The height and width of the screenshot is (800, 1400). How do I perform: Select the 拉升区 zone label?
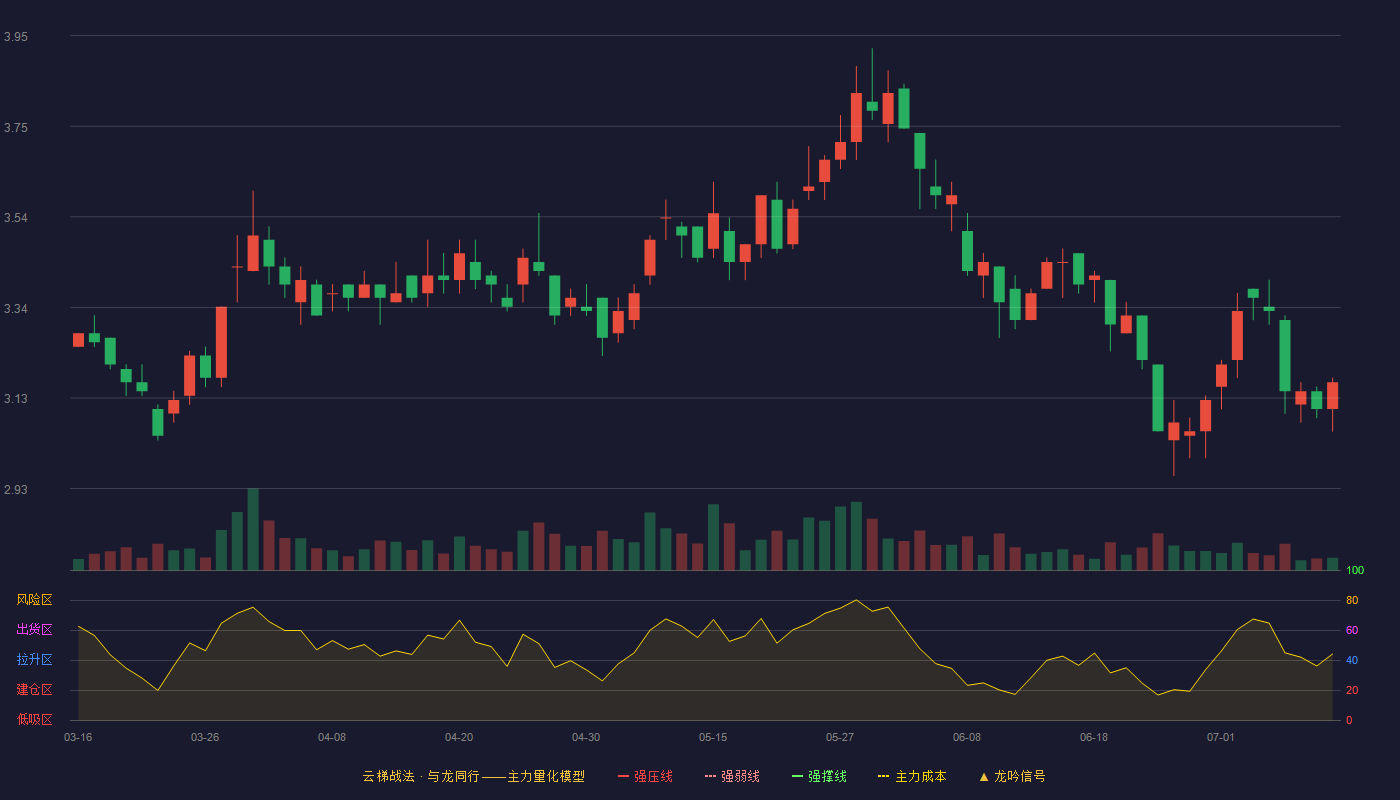pyautogui.click(x=34, y=660)
